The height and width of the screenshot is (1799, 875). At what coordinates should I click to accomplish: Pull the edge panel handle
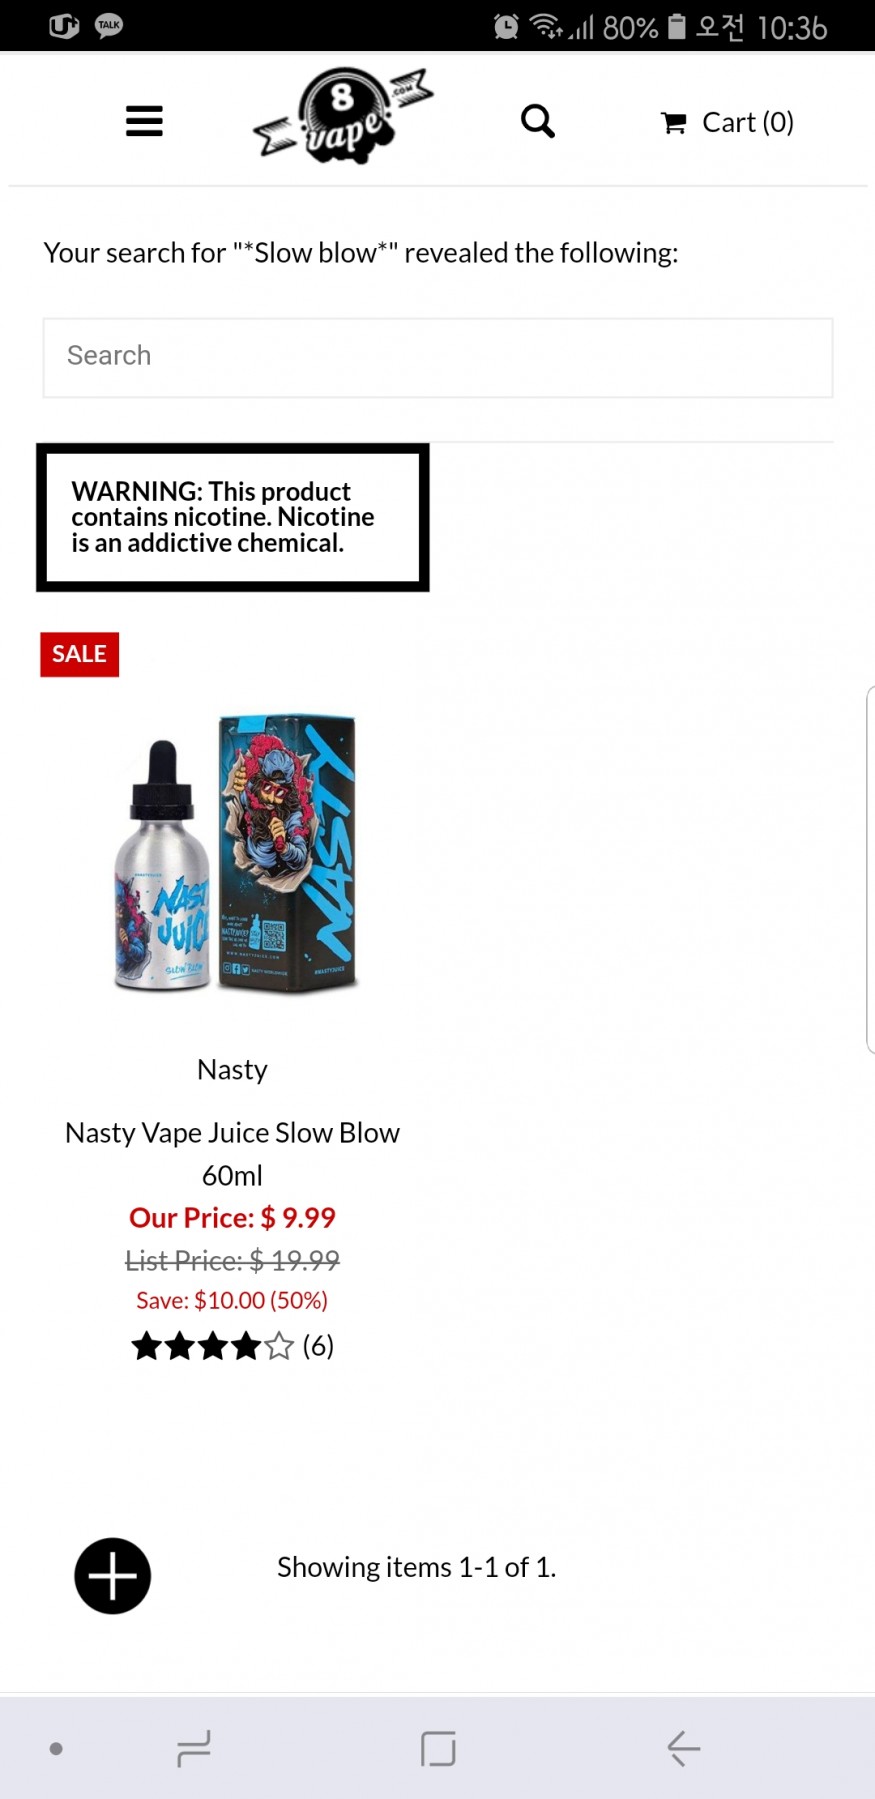[869, 870]
